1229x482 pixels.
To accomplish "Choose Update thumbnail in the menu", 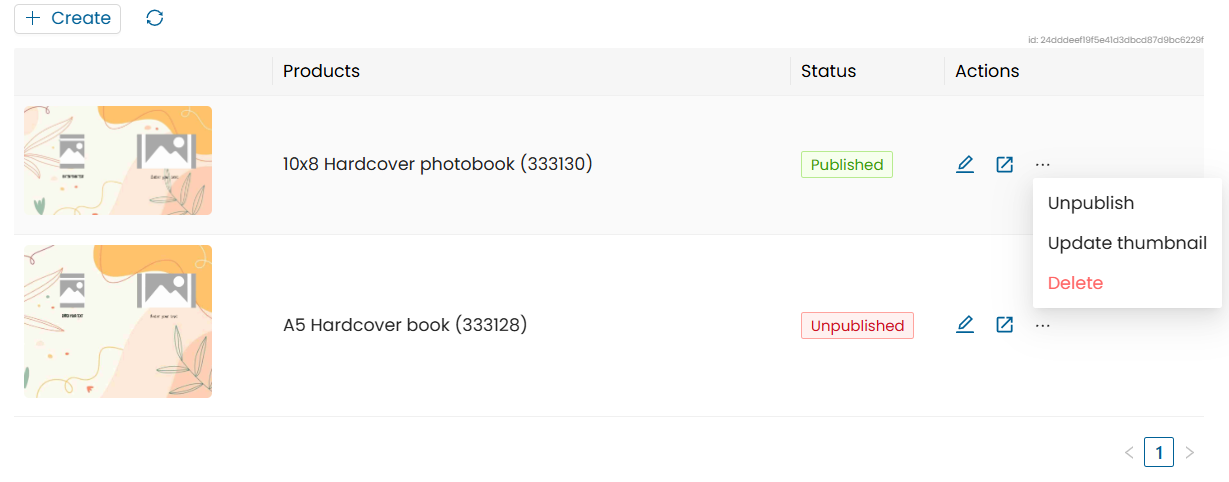I will pyautogui.click(x=1127, y=243).
